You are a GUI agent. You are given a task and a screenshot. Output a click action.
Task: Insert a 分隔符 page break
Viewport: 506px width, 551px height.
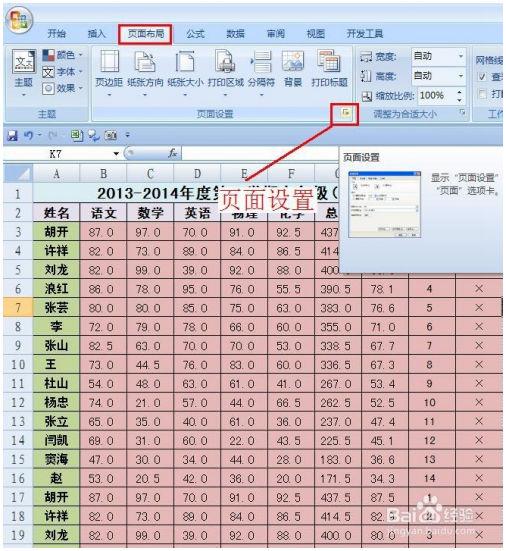[x=261, y=73]
